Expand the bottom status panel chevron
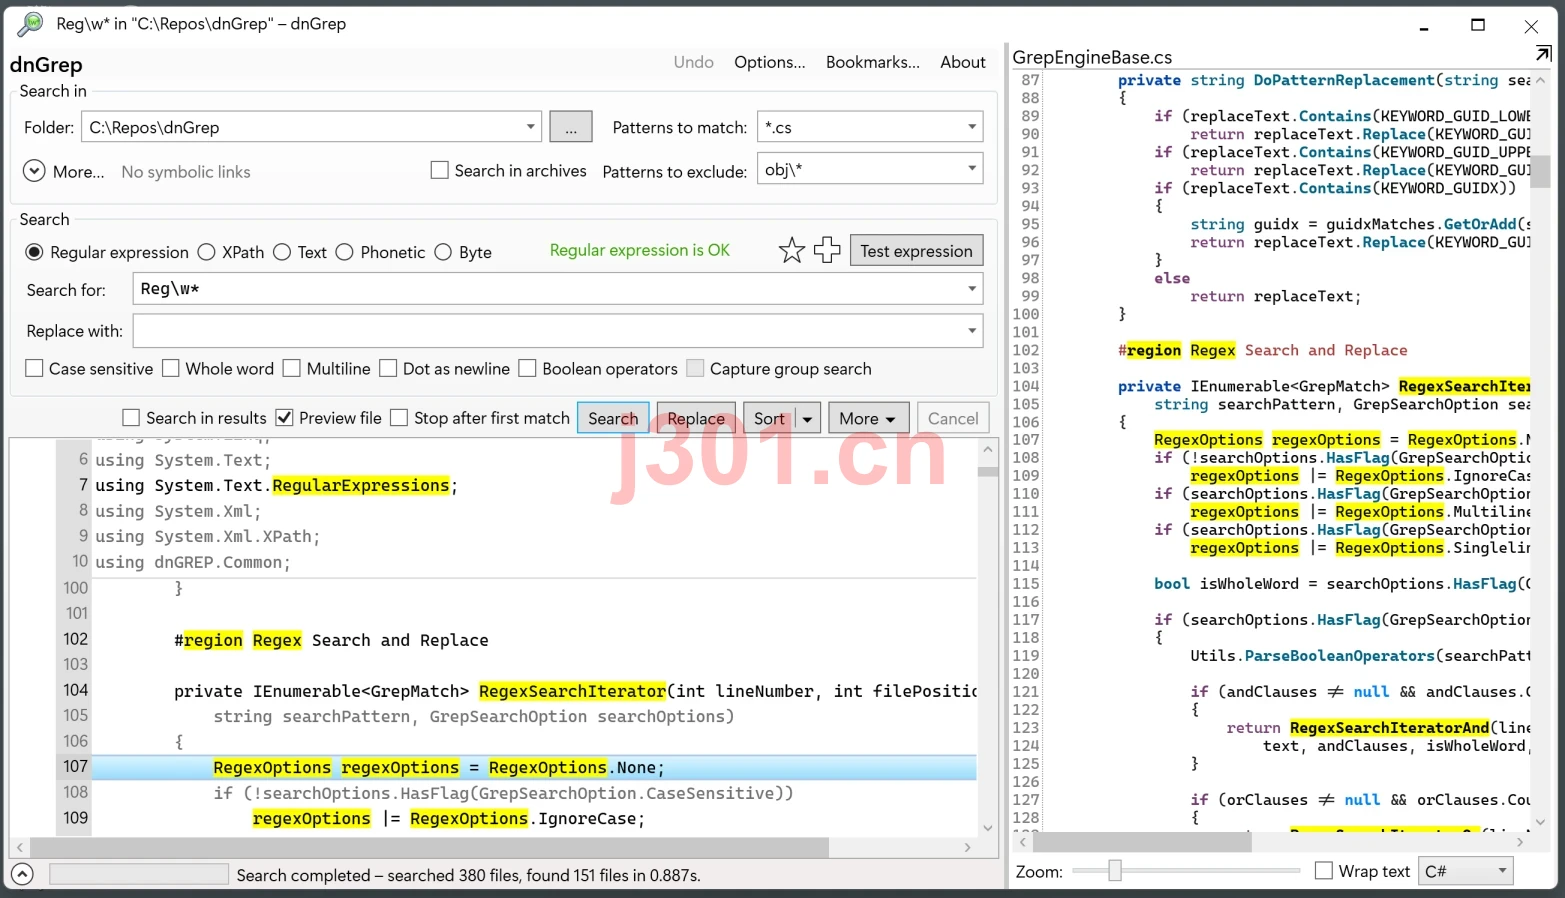Screen dimensions: 1565x898 [x=22, y=874]
